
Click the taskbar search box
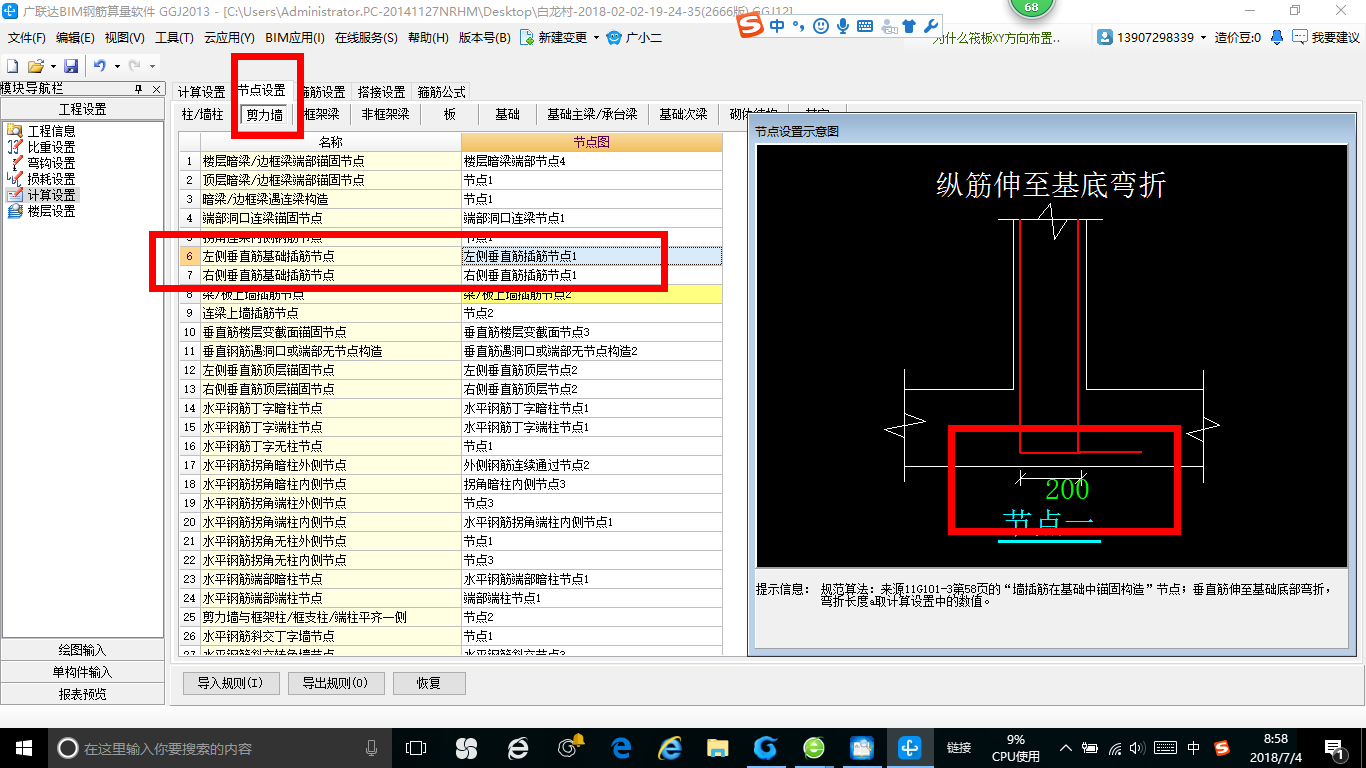pos(221,748)
